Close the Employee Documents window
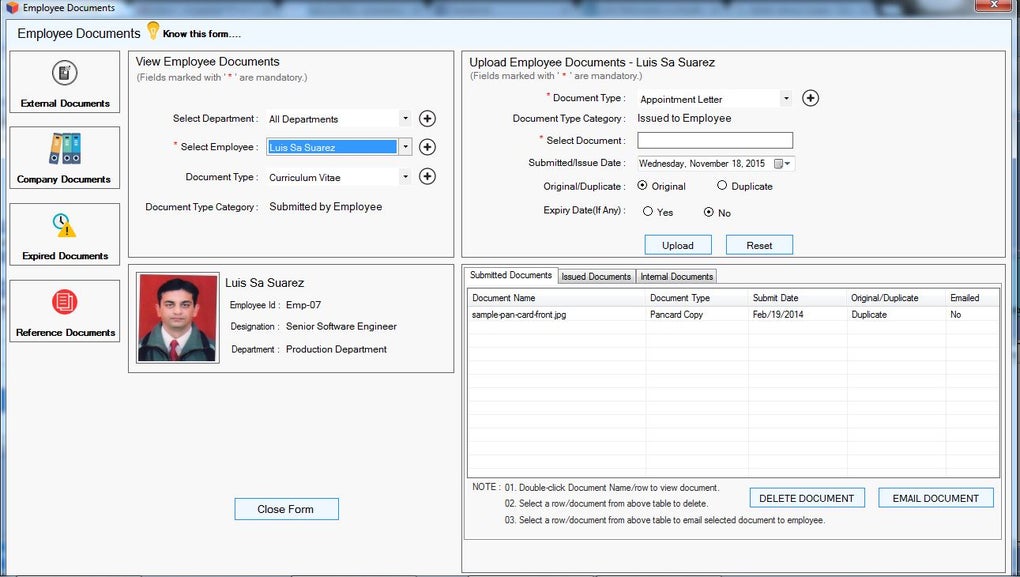This screenshot has height=577, width=1020. (x=994, y=5)
